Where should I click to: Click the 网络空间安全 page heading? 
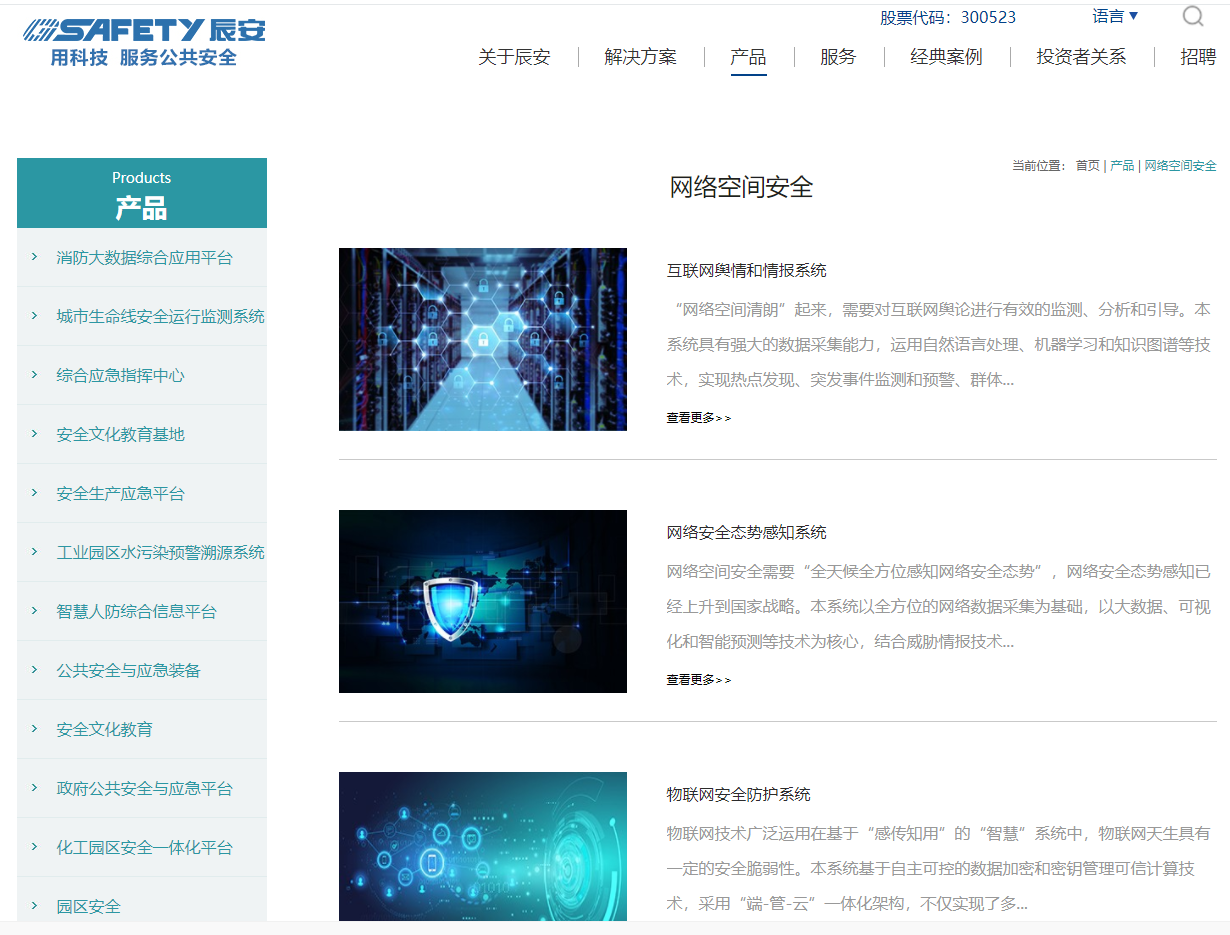[x=741, y=187]
